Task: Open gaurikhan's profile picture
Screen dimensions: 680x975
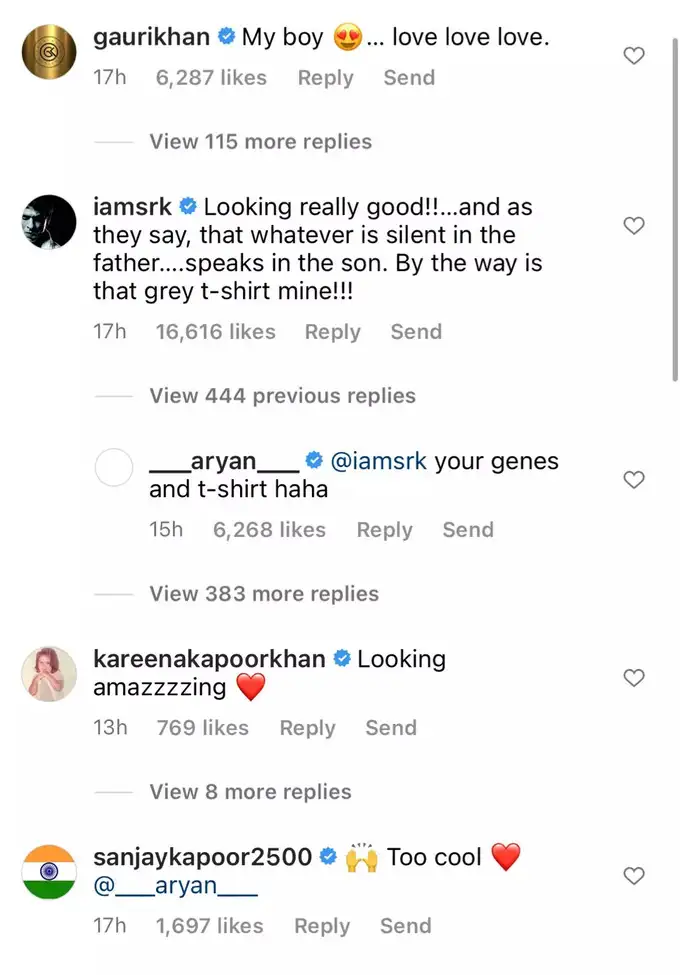Action: tap(48, 51)
